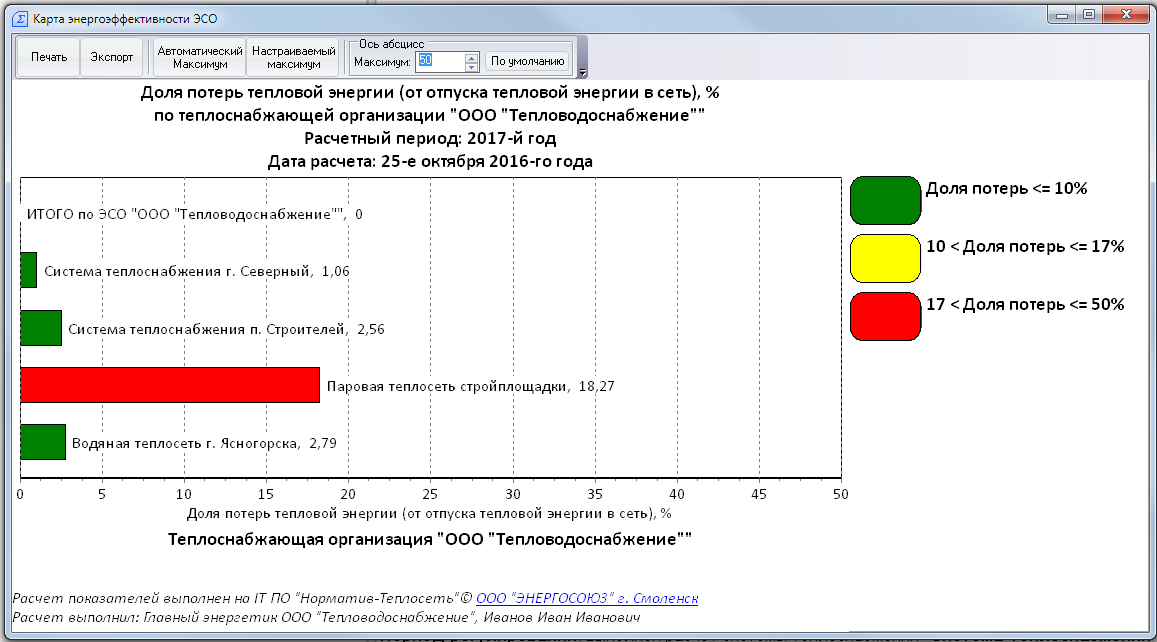Select the red Паровая теплосеть стройплощадки bar
Image resolution: width=1157 pixels, height=642 pixels.
point(169,385)
